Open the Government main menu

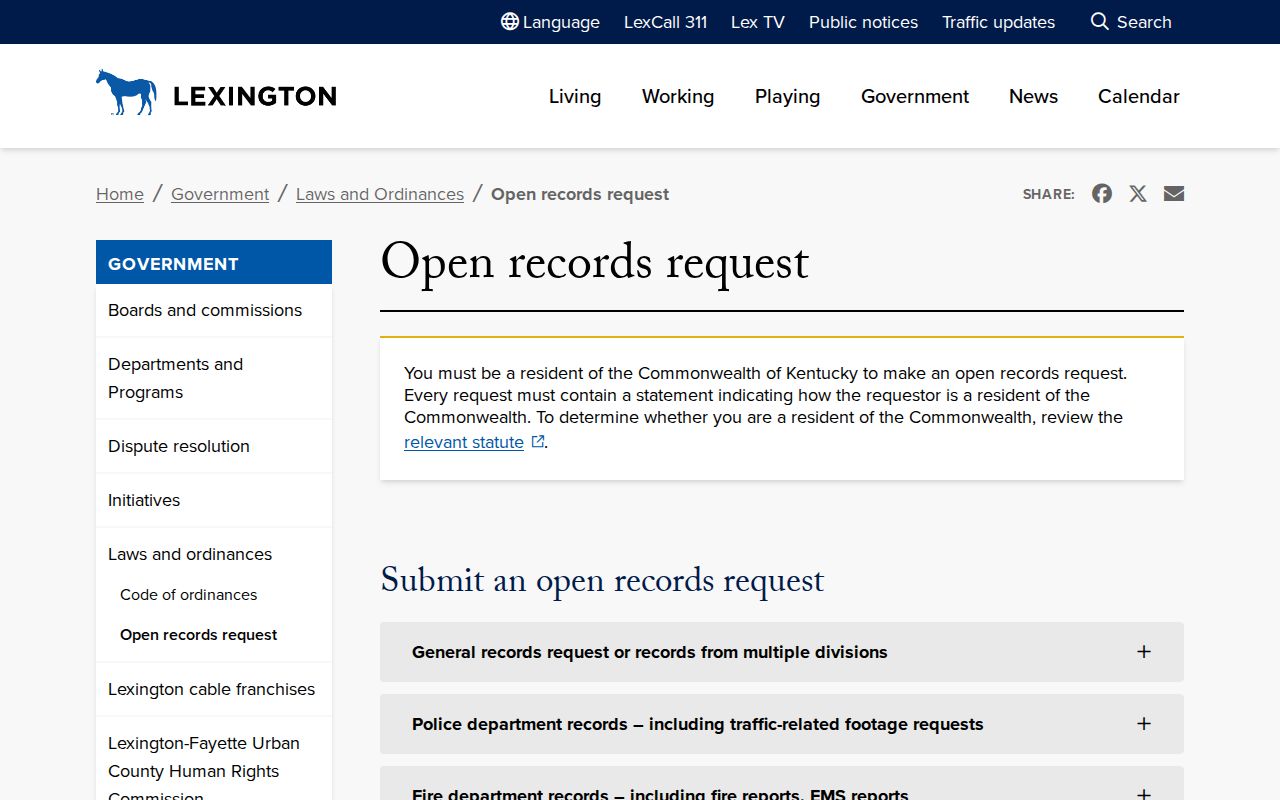(x=915, y=97)
